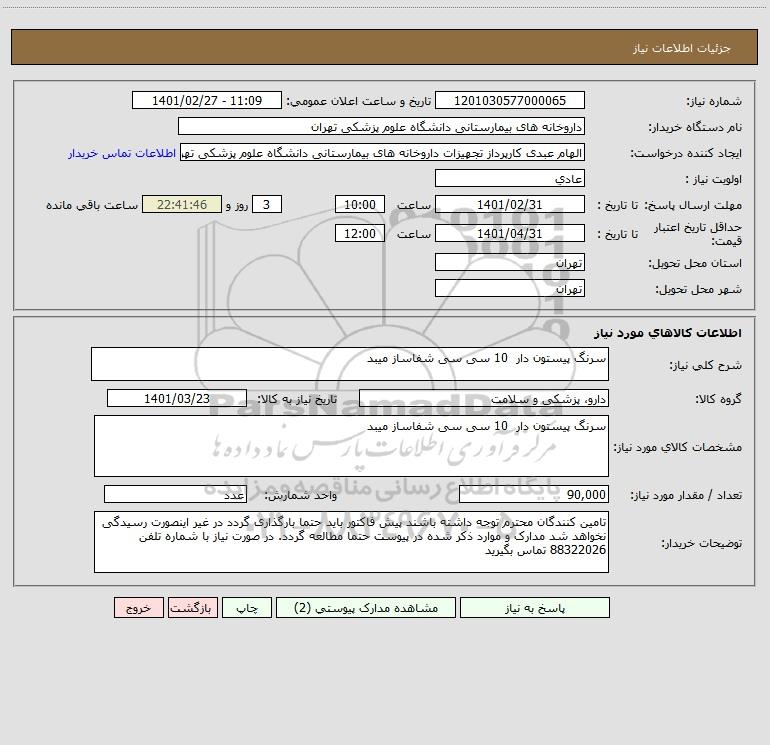The width and height of the screenshot is (770, 745).
Task: Click the remaining time counter 22:41:46
Action: [x=182, y=204]
